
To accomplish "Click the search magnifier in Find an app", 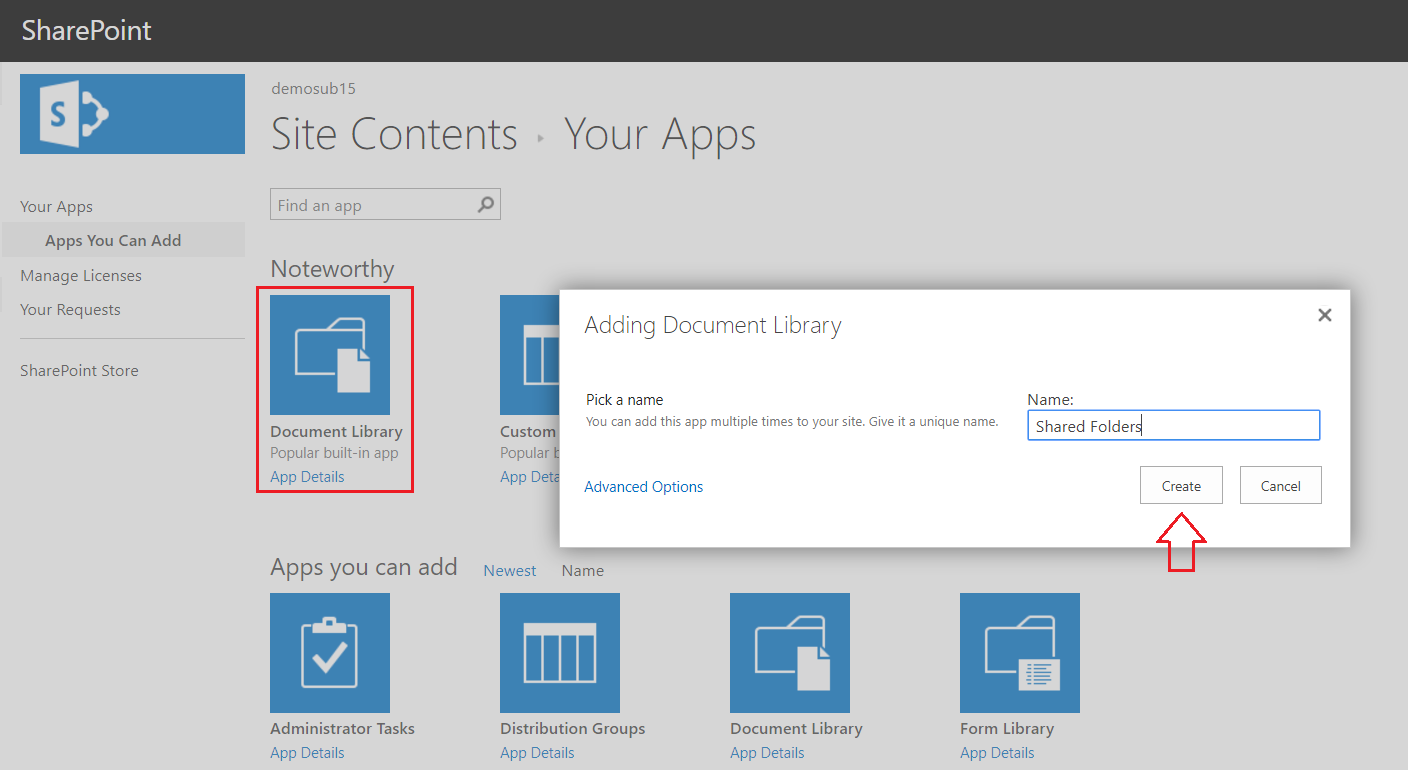I will pyautogui.click(x=486, y=205).
